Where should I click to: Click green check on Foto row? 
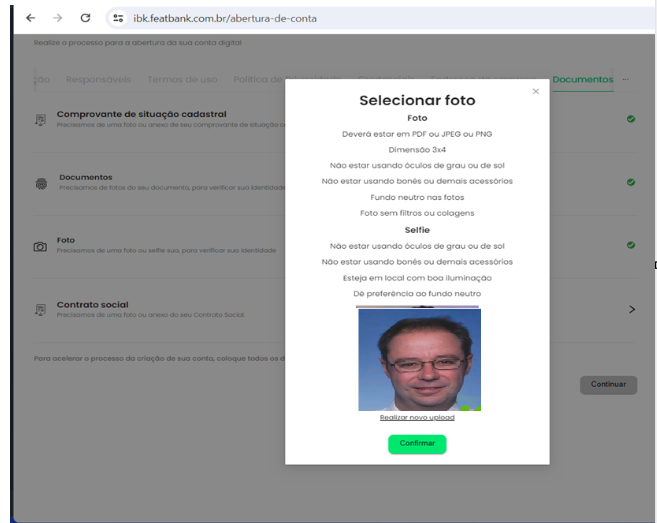pos(631,245)
